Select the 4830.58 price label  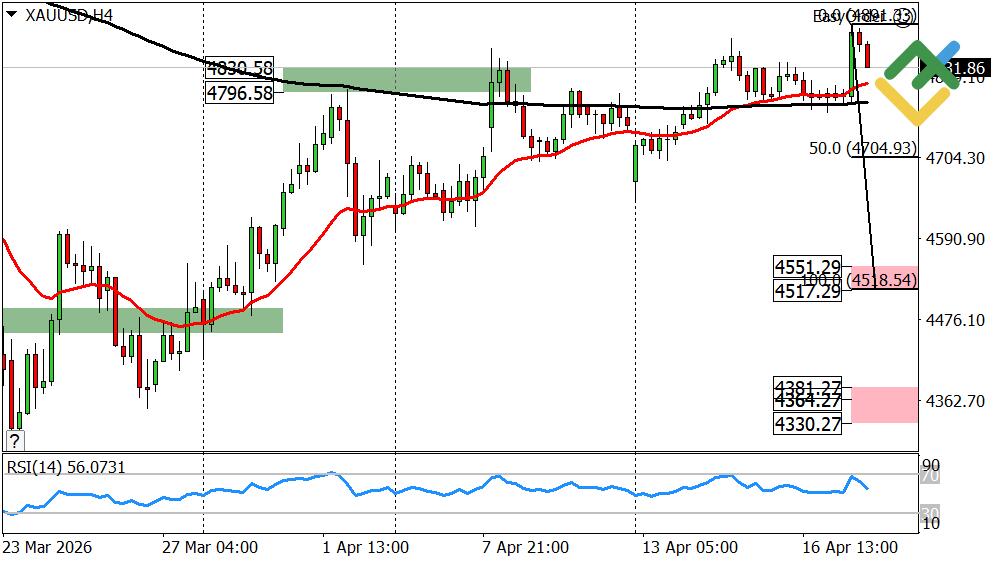(239, 68)
